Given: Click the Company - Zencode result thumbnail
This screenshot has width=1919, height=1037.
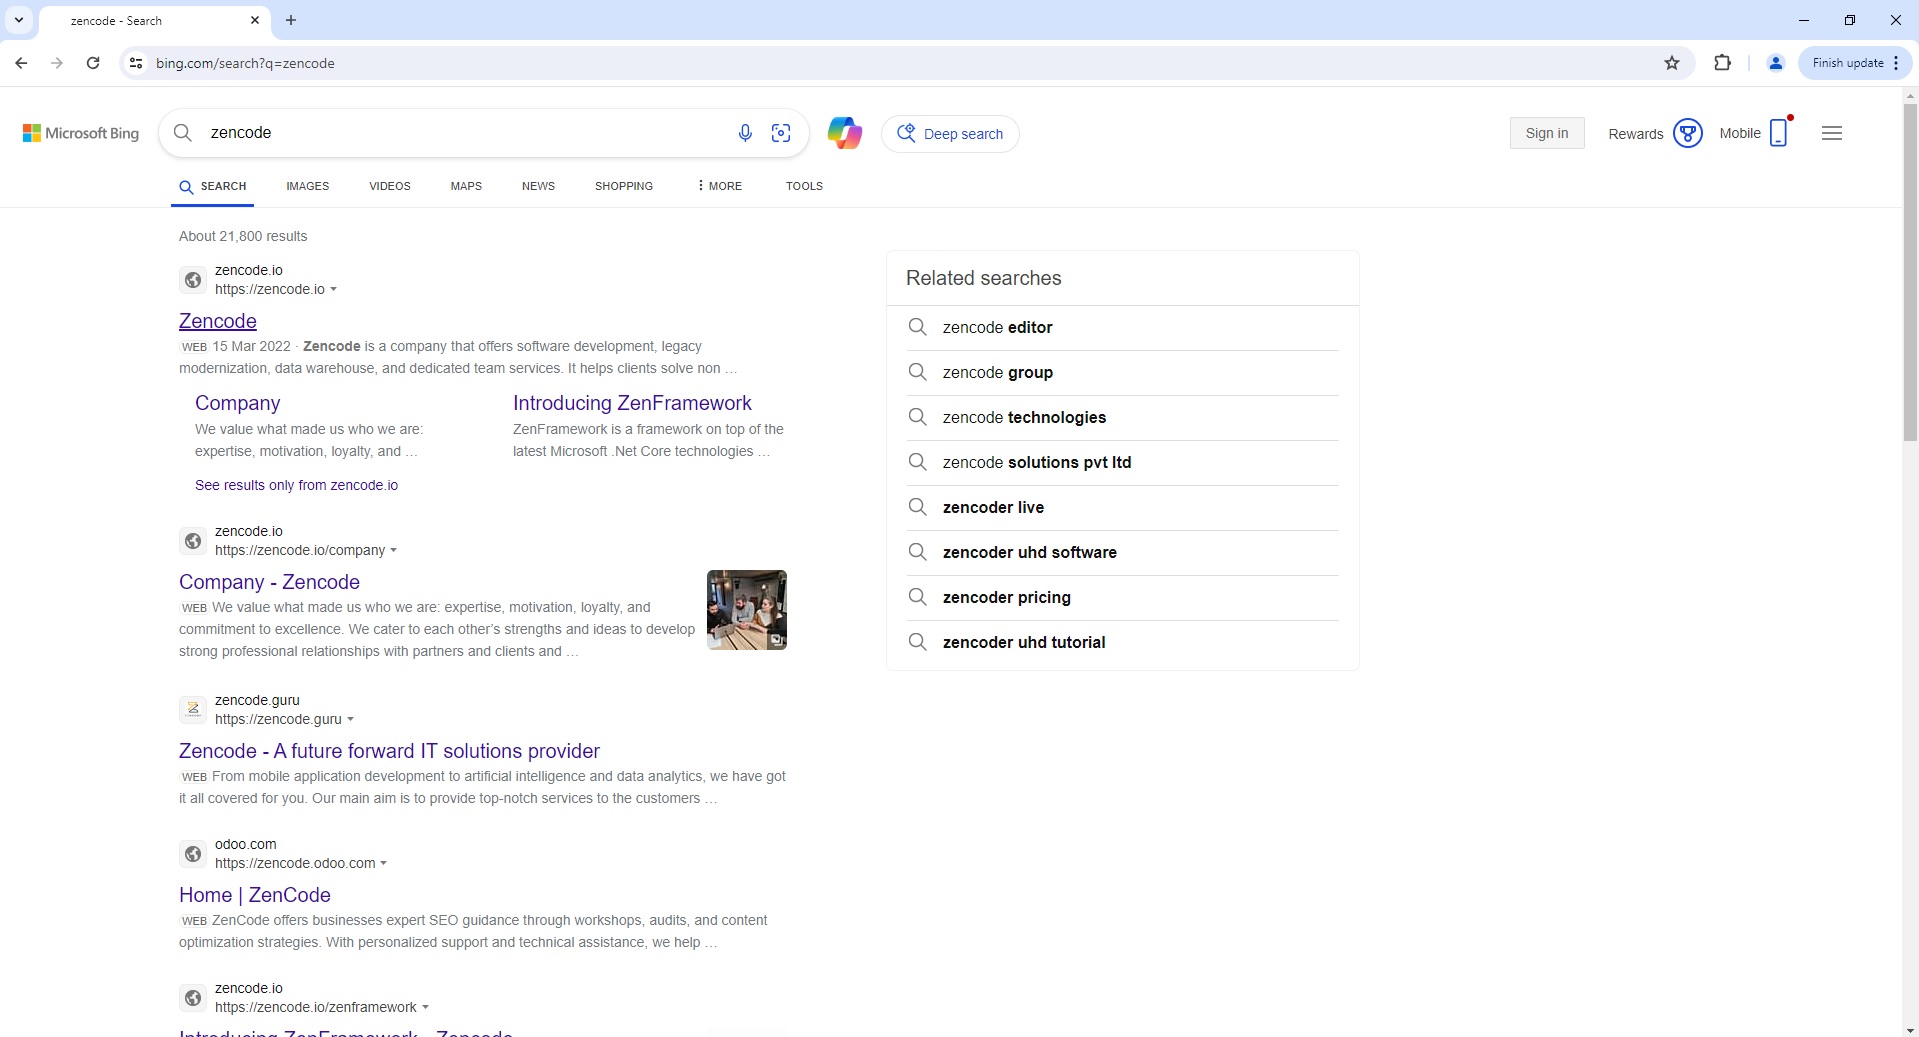Looking at the screenshot, I should click(746, 610).
